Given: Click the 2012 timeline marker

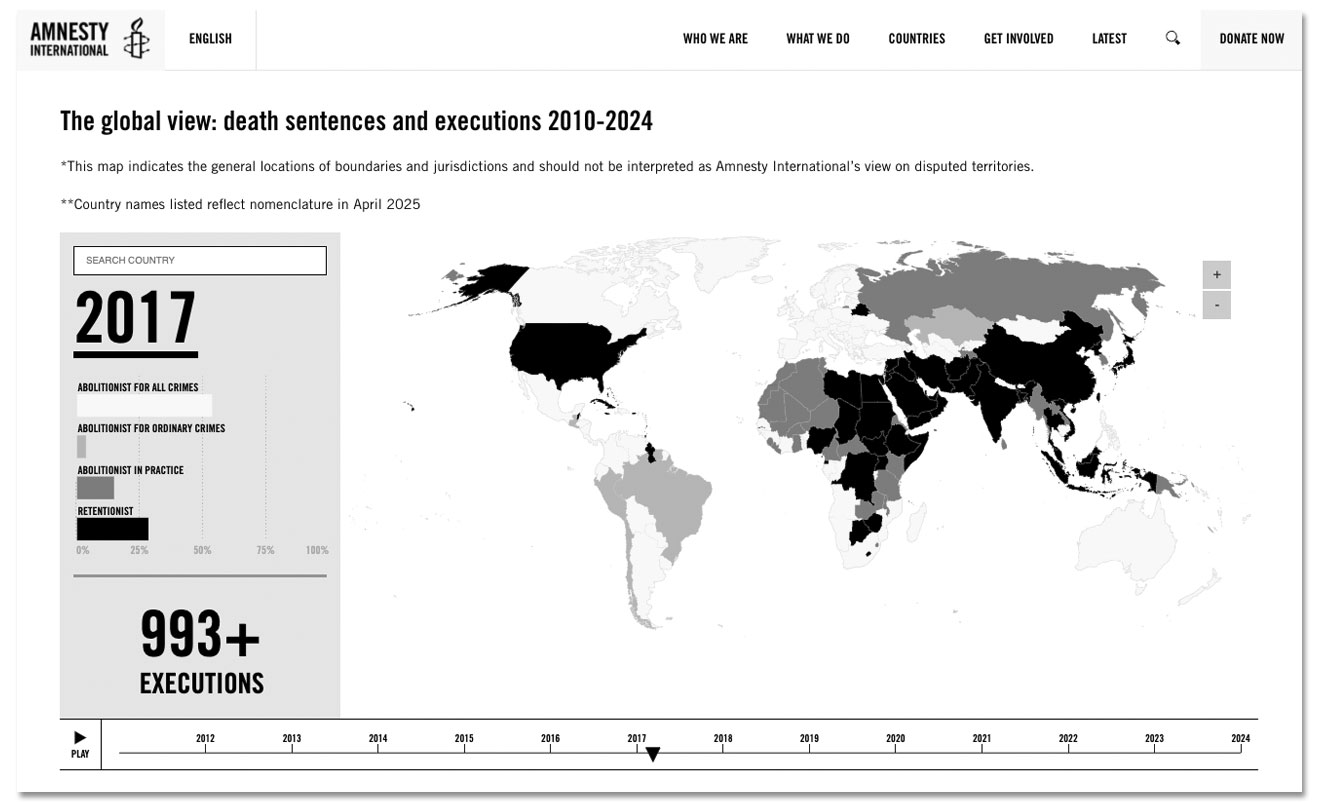Looking at the screenshot, I should point(205,741).
